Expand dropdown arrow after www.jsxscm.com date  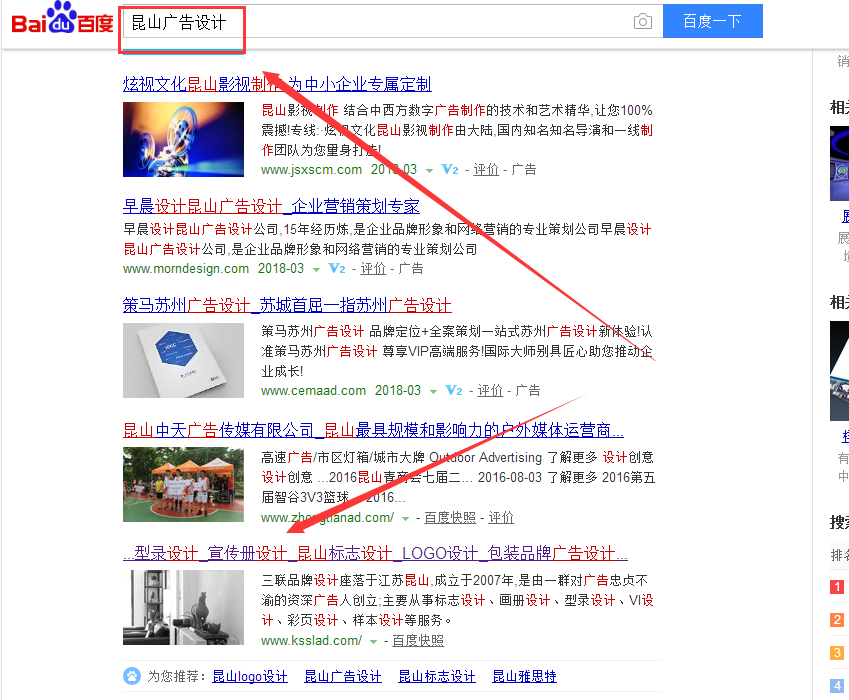click(x=429, y=171)
